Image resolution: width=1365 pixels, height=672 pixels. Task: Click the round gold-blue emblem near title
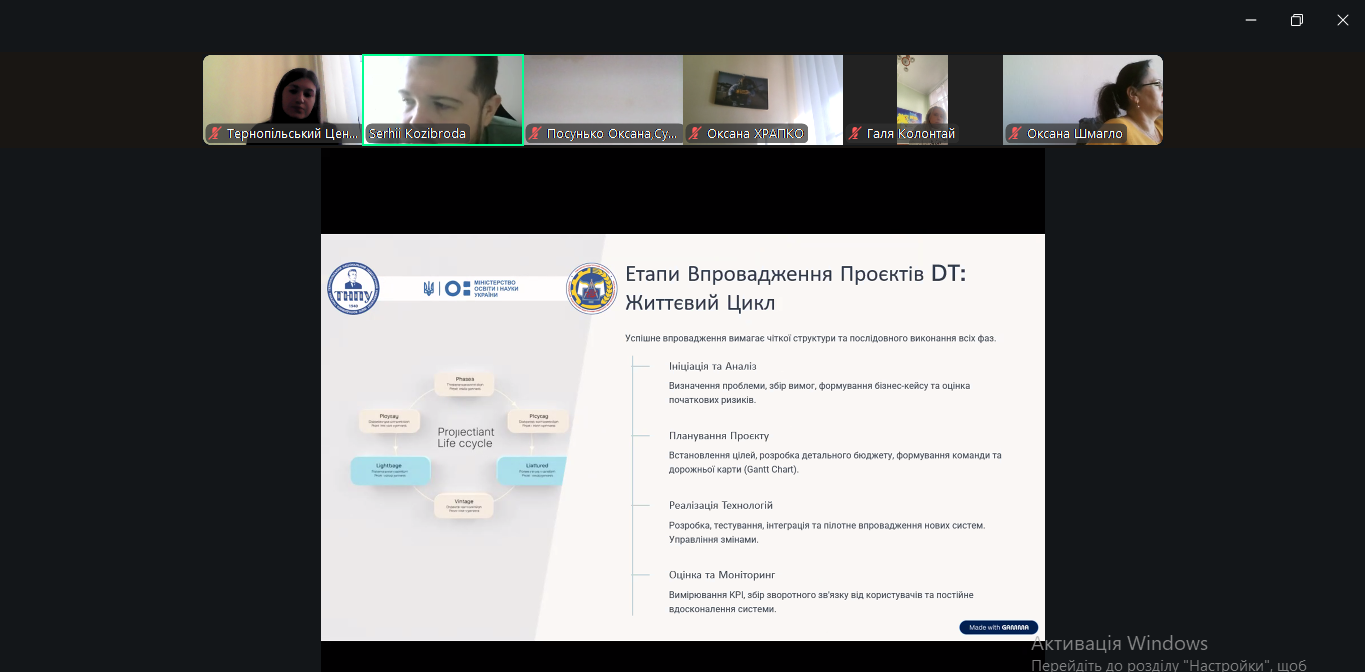[591, 289]
